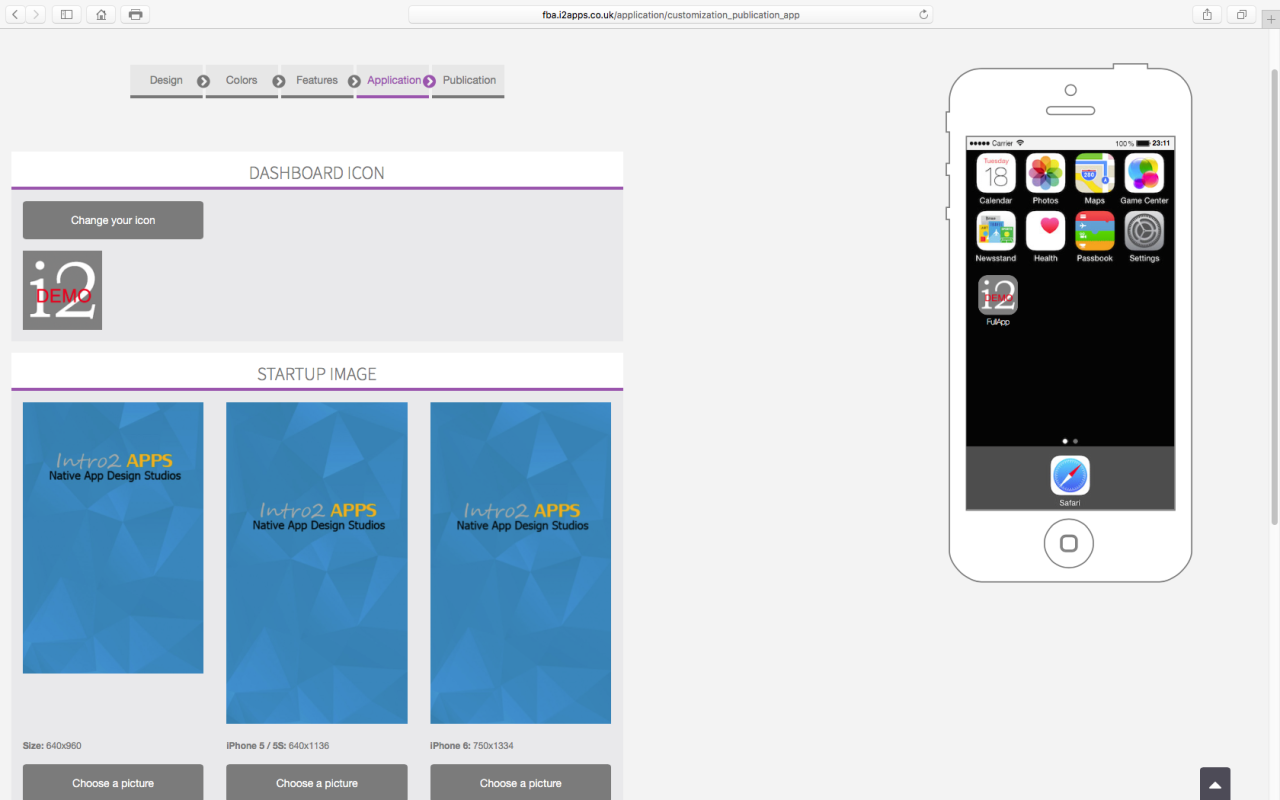This screenshot has width=1280, height=800.
Task: Show all tabs overview icon
Action: 1241,14
